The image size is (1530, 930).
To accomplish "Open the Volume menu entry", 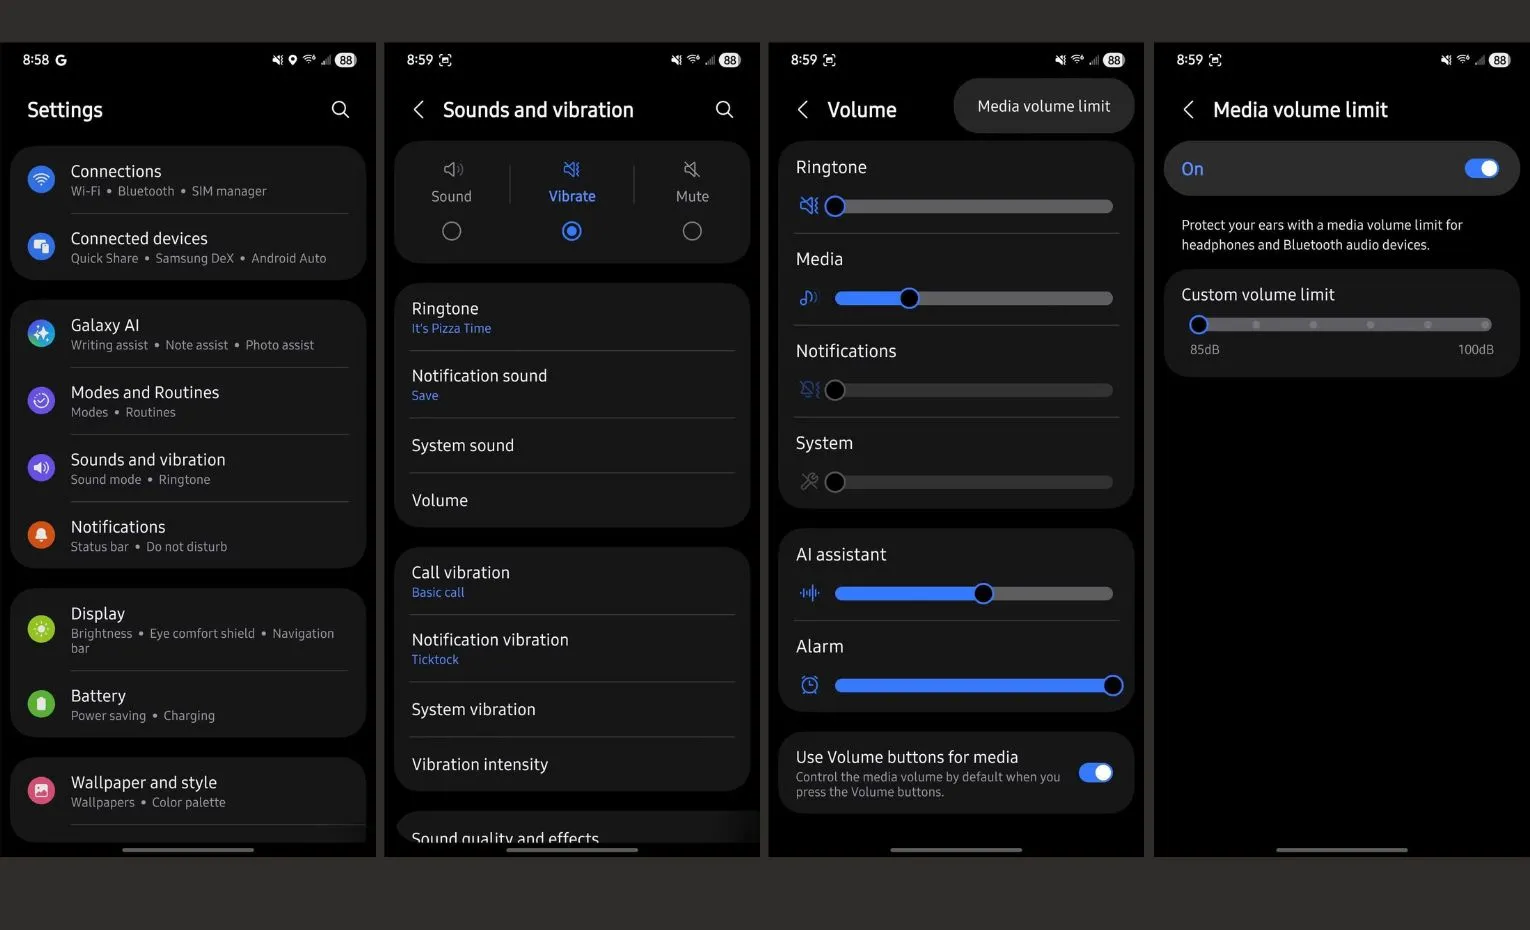I will click(572, 500).
